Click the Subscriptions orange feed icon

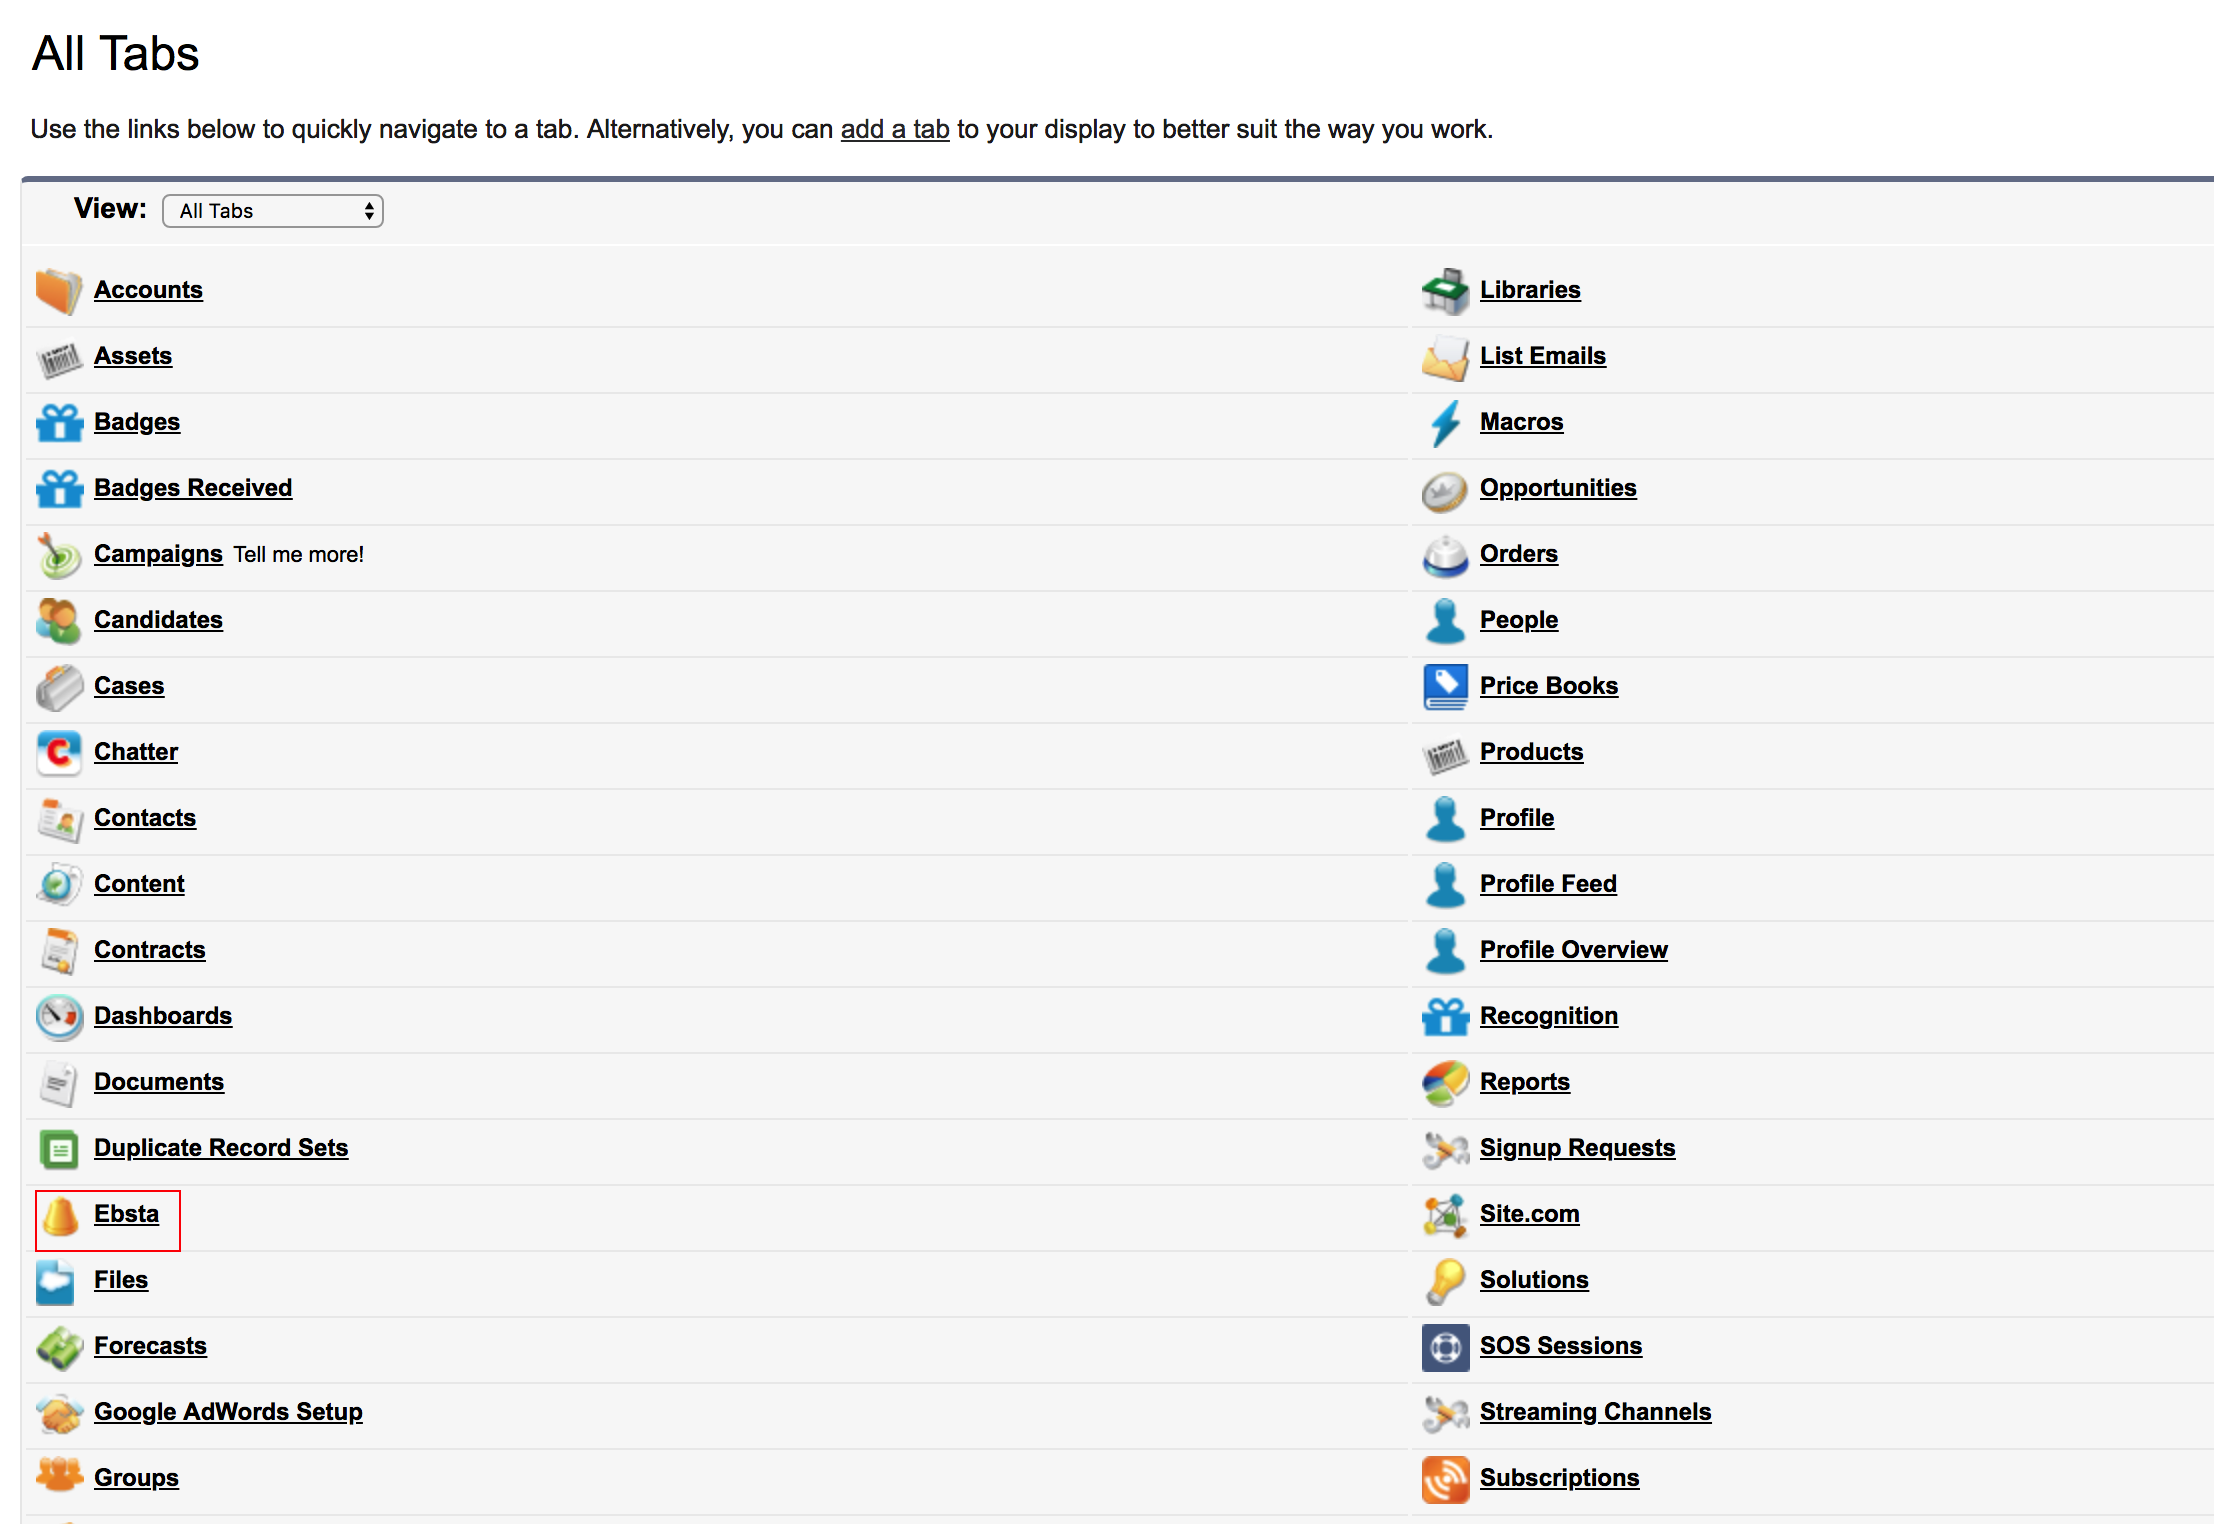tap(1445, 1479)
